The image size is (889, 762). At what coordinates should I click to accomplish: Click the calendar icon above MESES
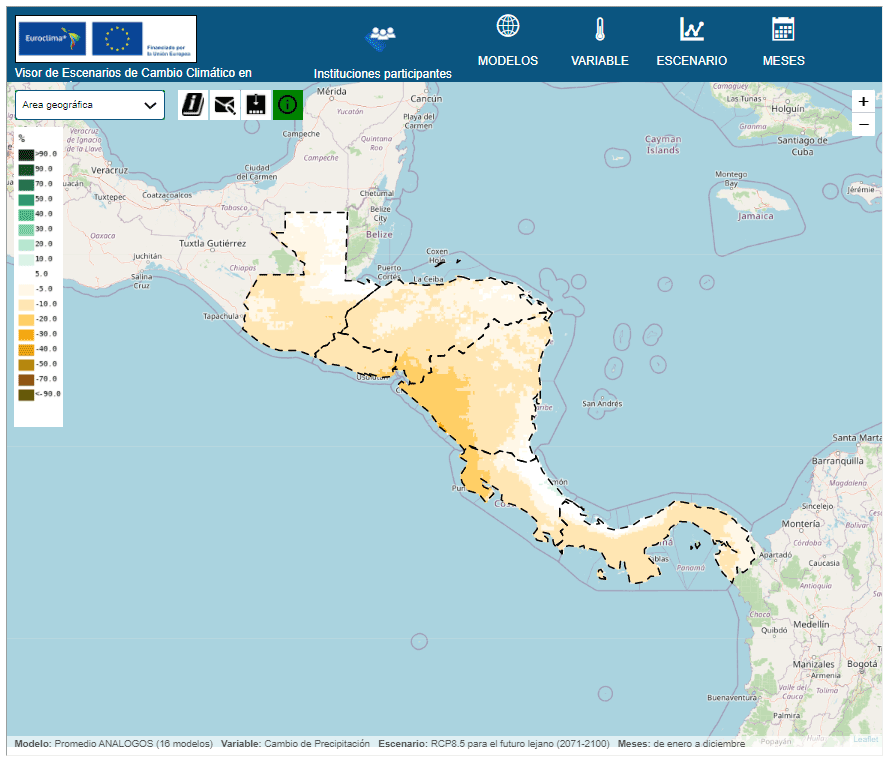pos(783,28)
